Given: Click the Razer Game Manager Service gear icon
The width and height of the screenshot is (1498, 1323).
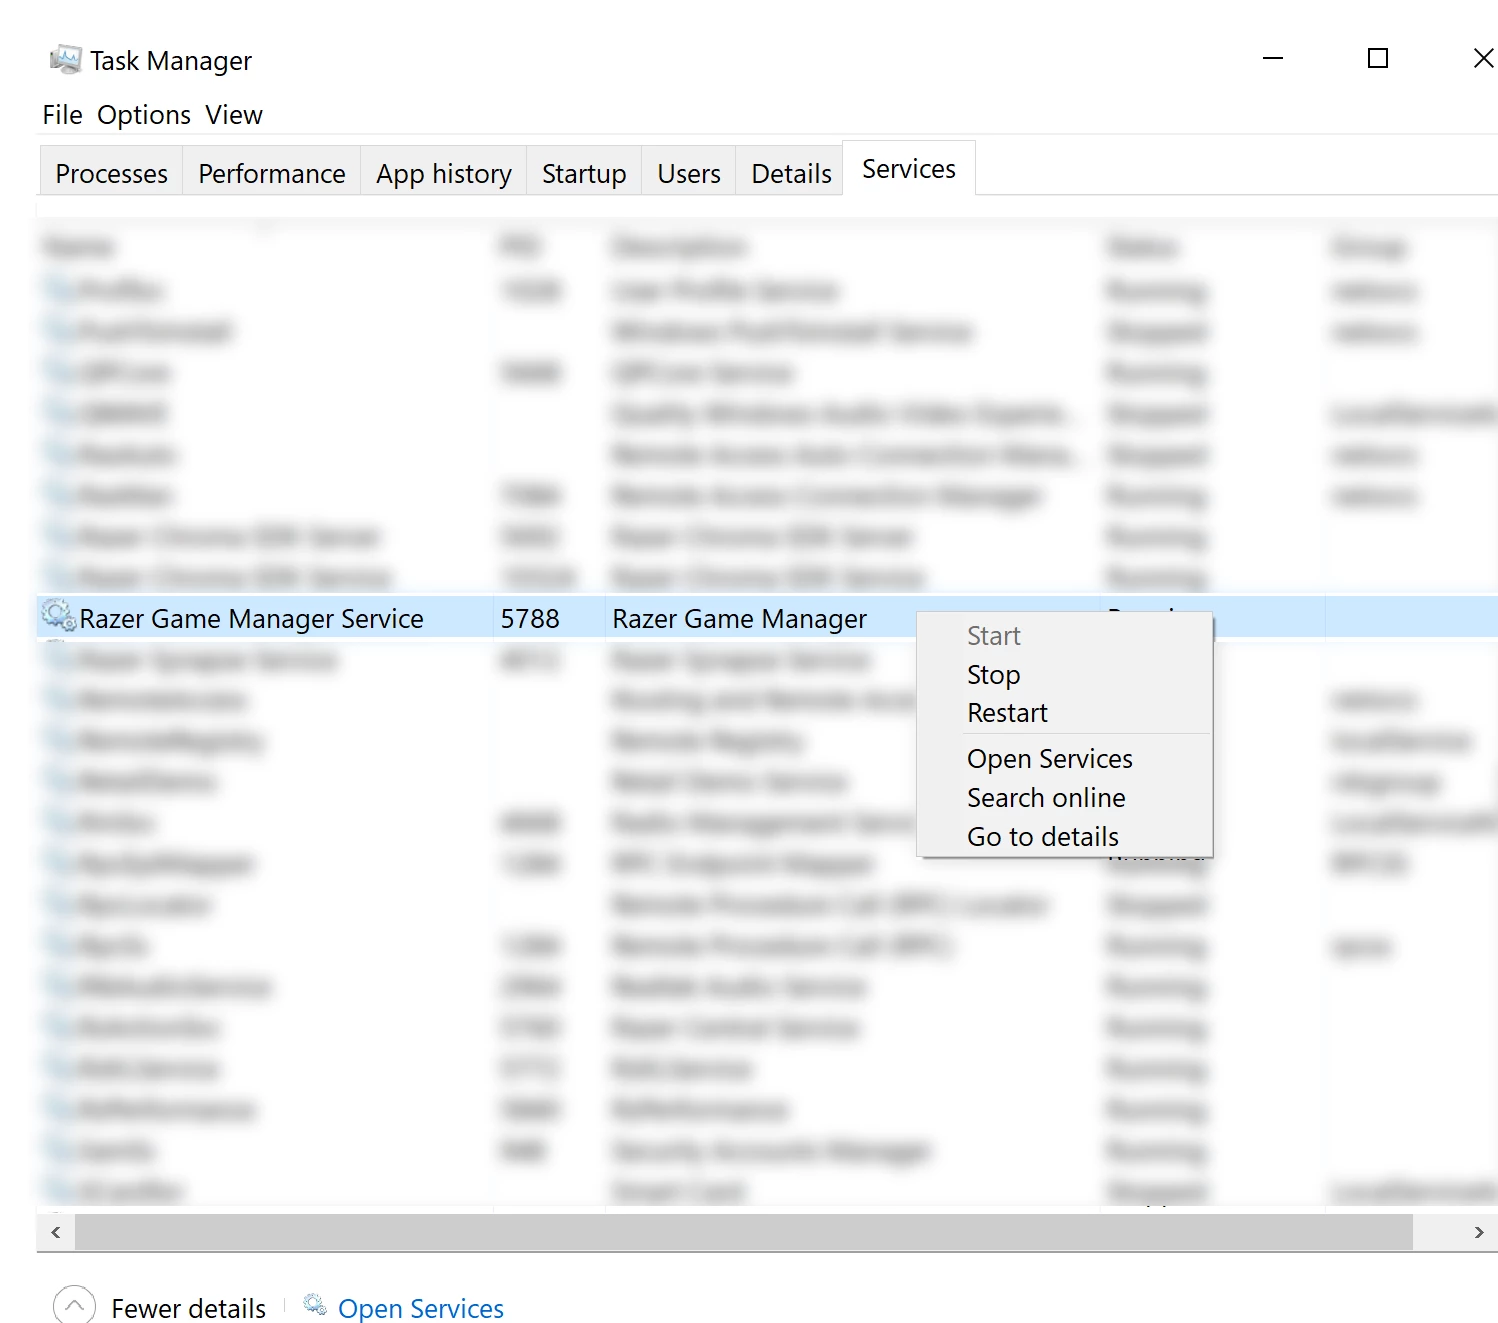Looking at the screenshot, I should click(58, 617).
